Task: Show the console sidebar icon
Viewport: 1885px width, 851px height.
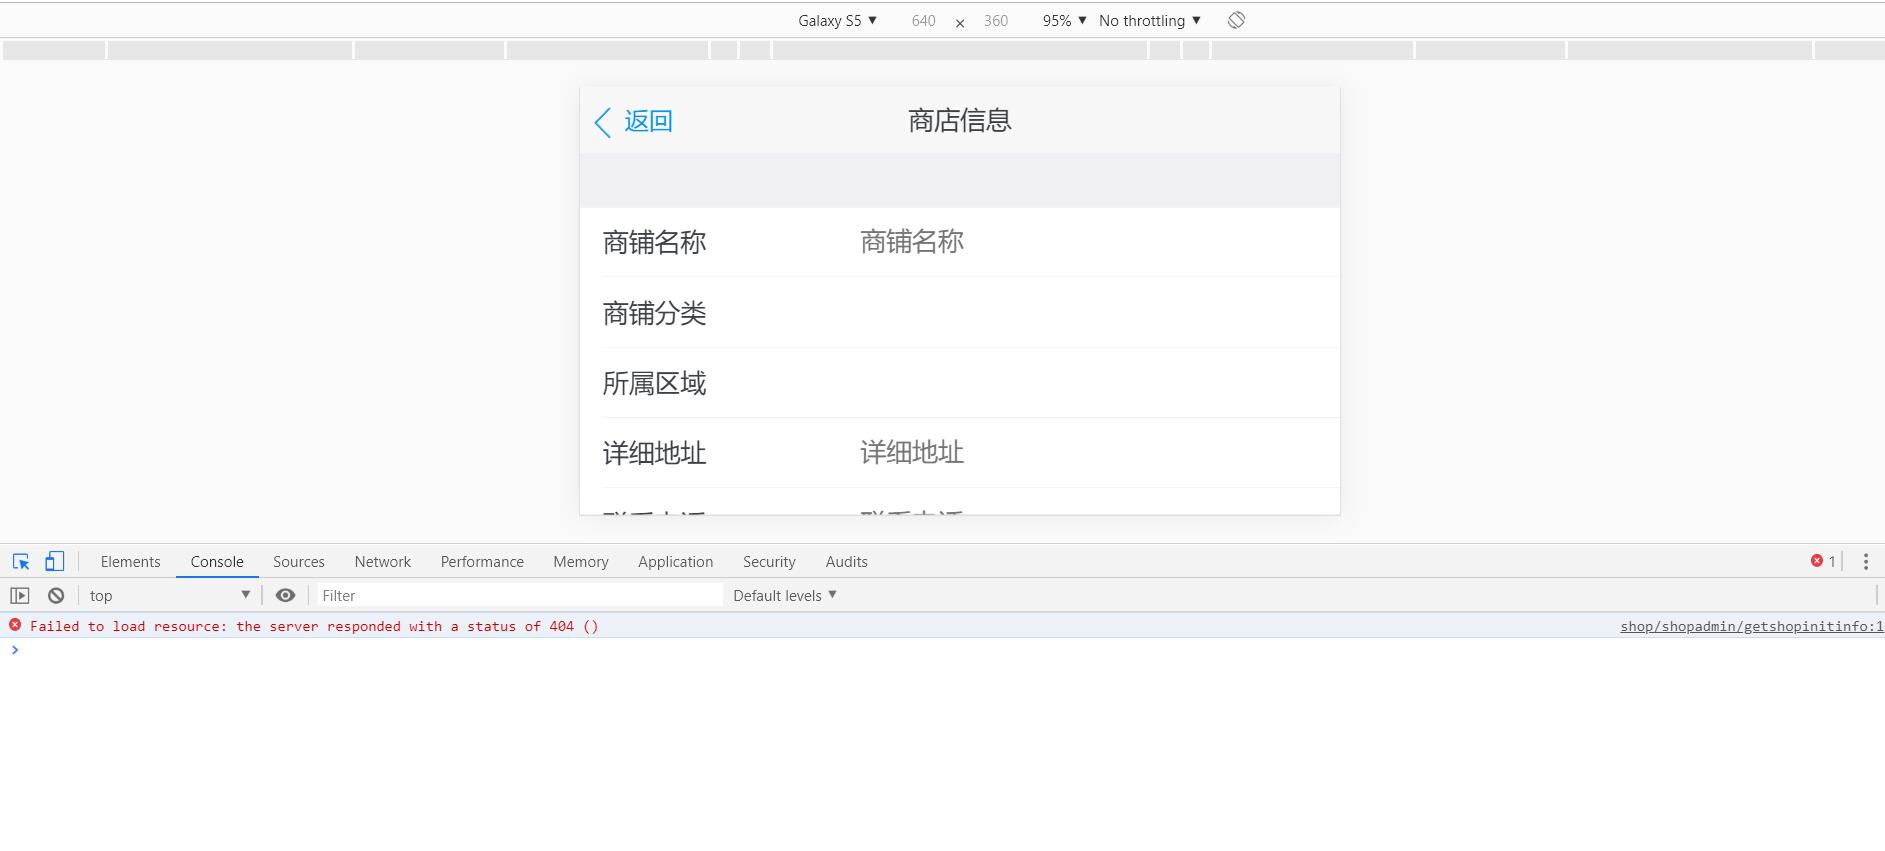Action: pyautogui.click(x=20, y=596)
